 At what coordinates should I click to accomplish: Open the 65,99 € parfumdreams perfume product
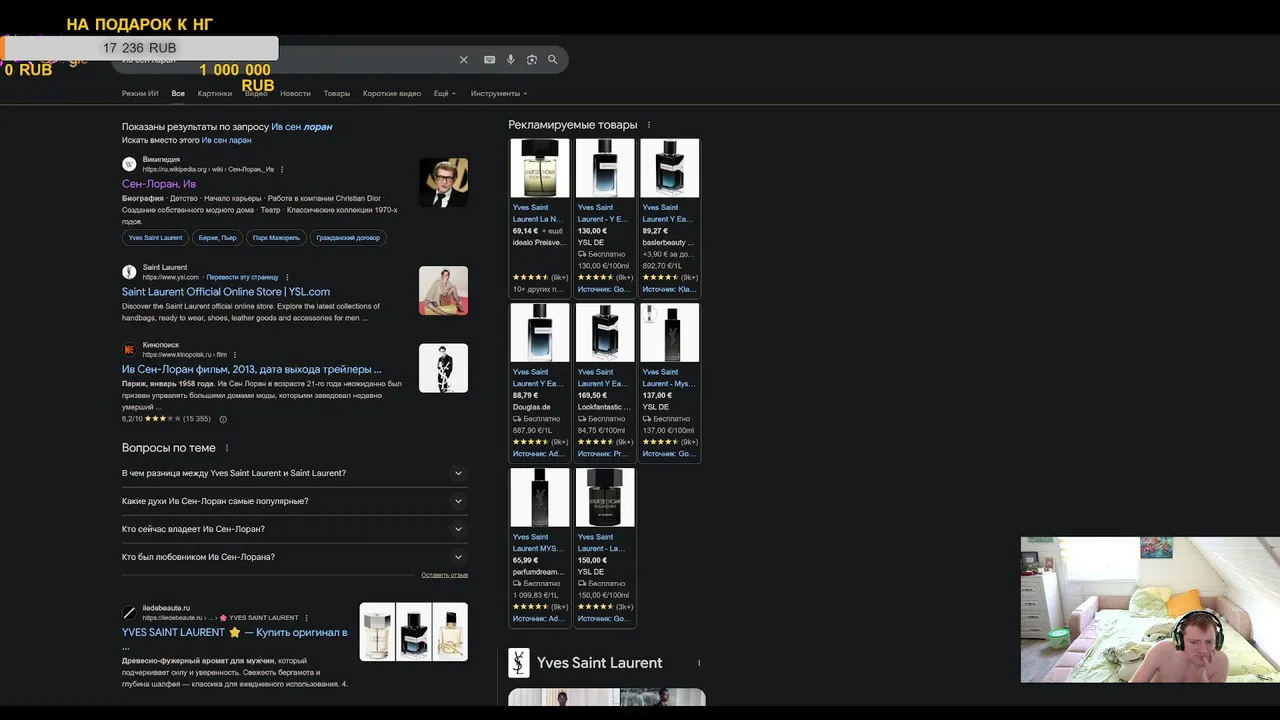540,547
